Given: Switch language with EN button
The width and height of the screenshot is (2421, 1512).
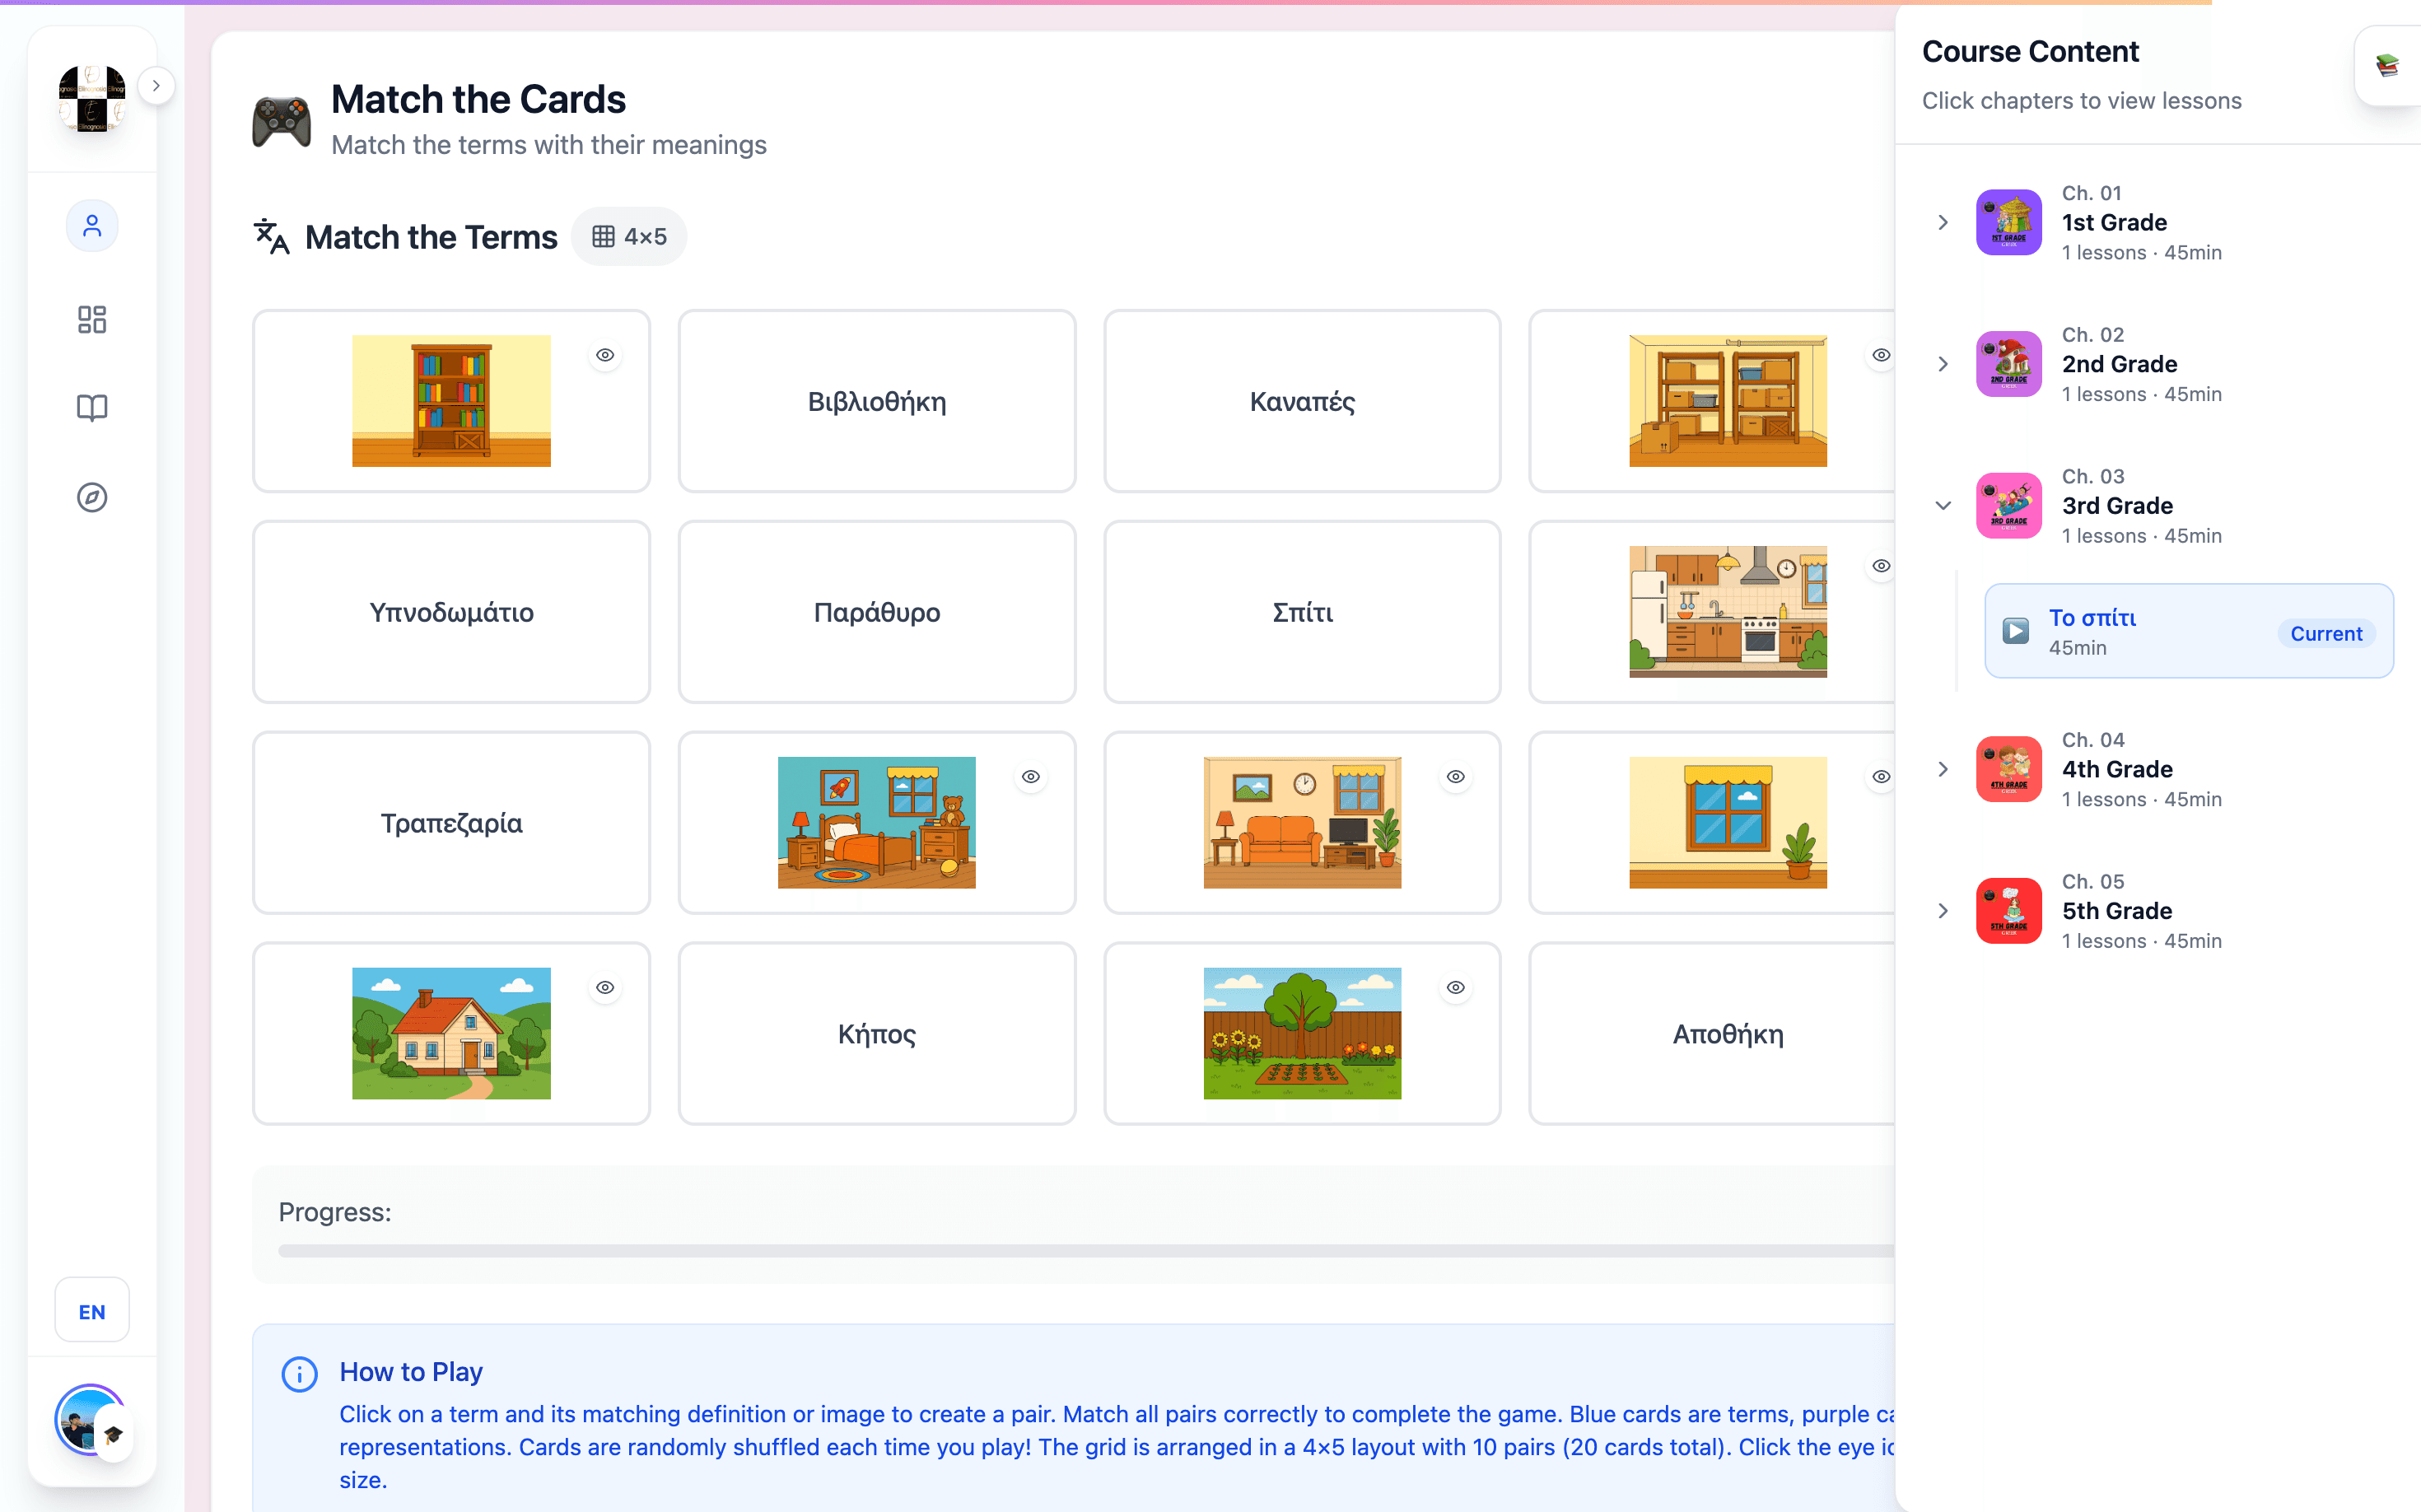Looking at the screenshot, I should [x=92, y=1310].
